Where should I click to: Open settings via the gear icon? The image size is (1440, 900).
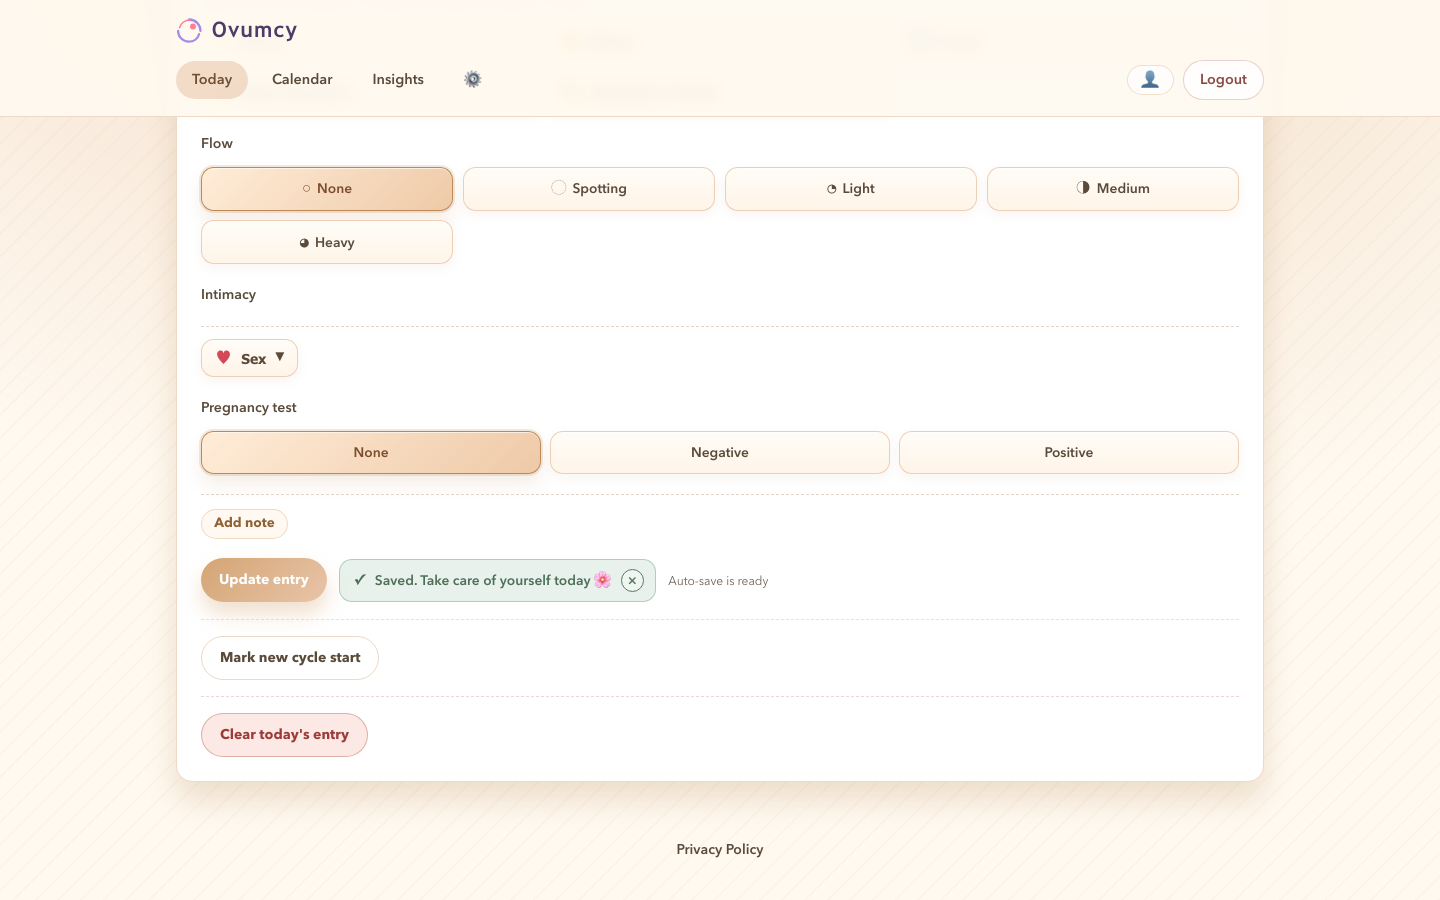(473, 79)
